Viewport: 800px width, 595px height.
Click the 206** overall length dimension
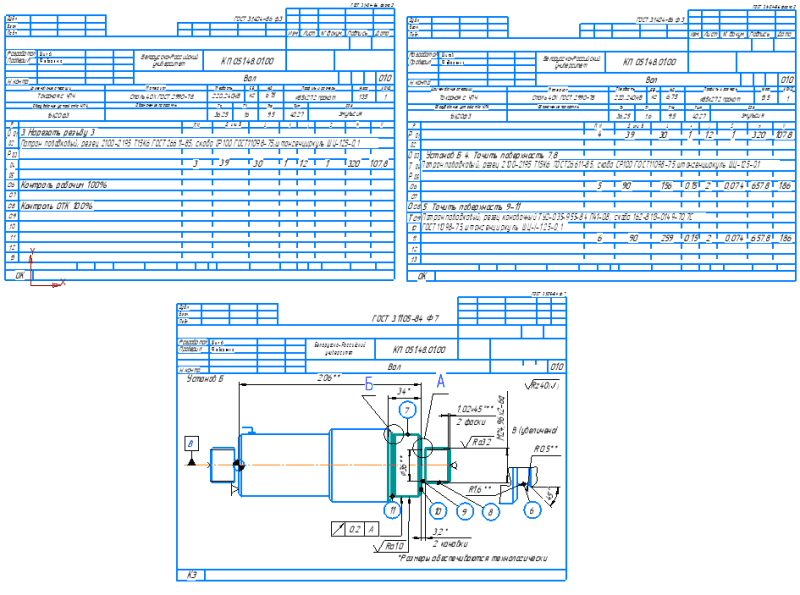click(x=329, y=378)
